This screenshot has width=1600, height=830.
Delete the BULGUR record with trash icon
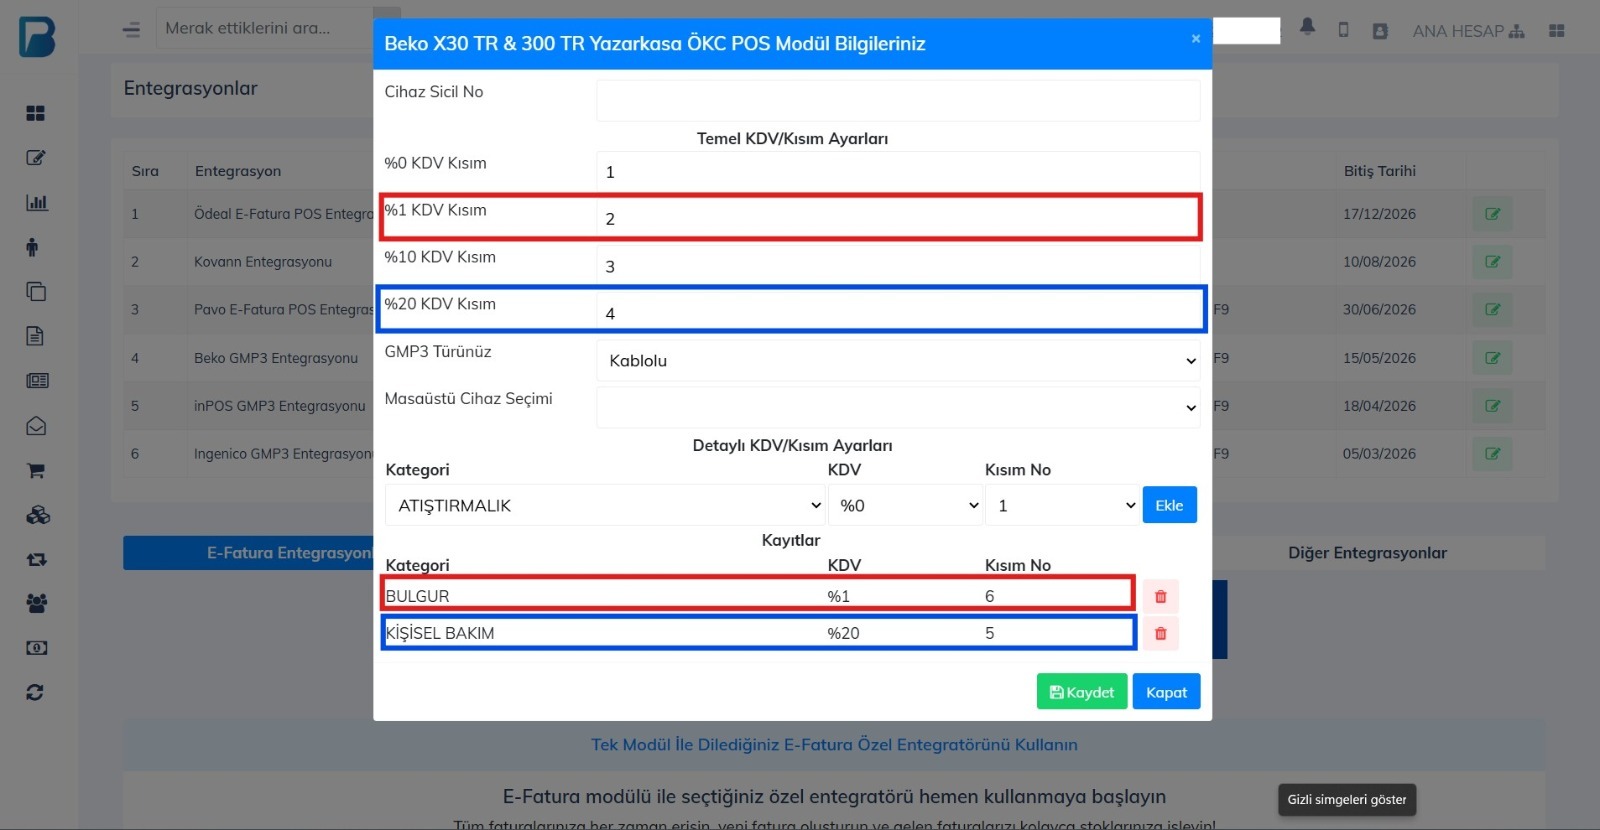pos(1160,597)
